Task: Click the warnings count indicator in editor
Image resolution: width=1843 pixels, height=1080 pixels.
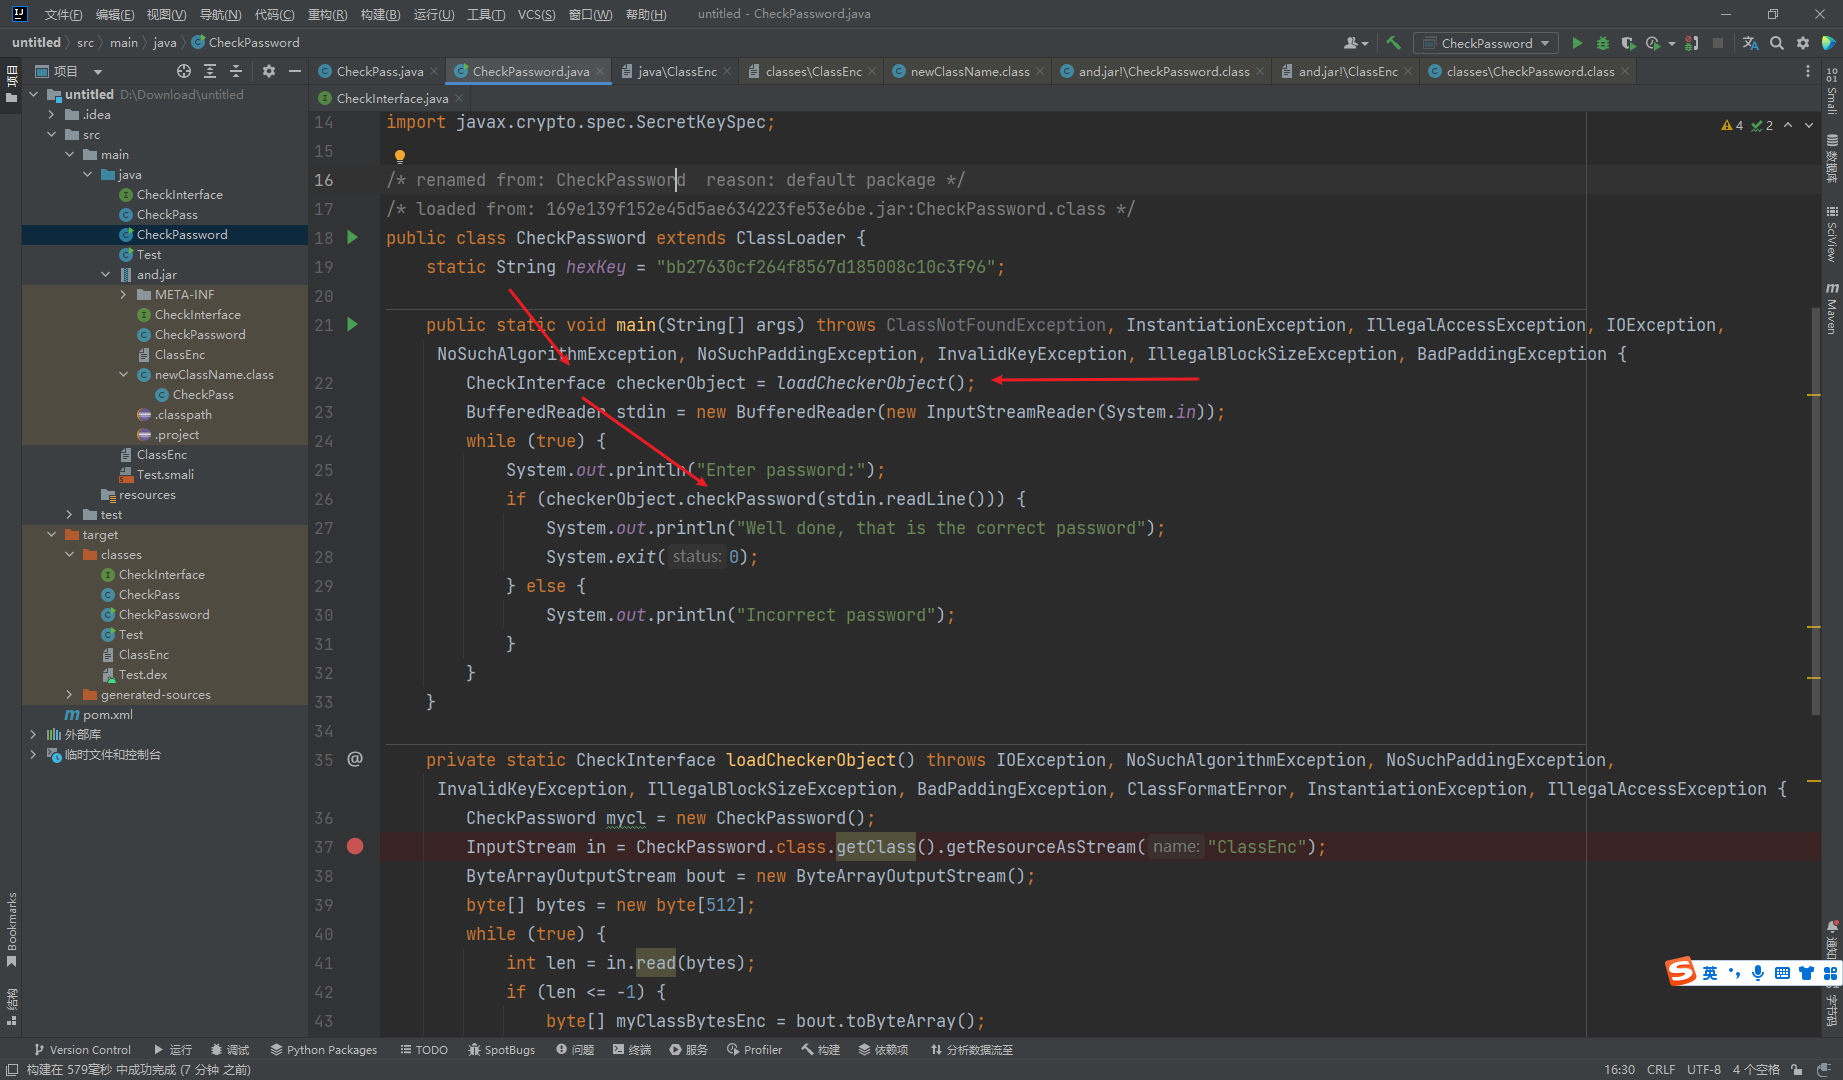Action: (1732, 125)
